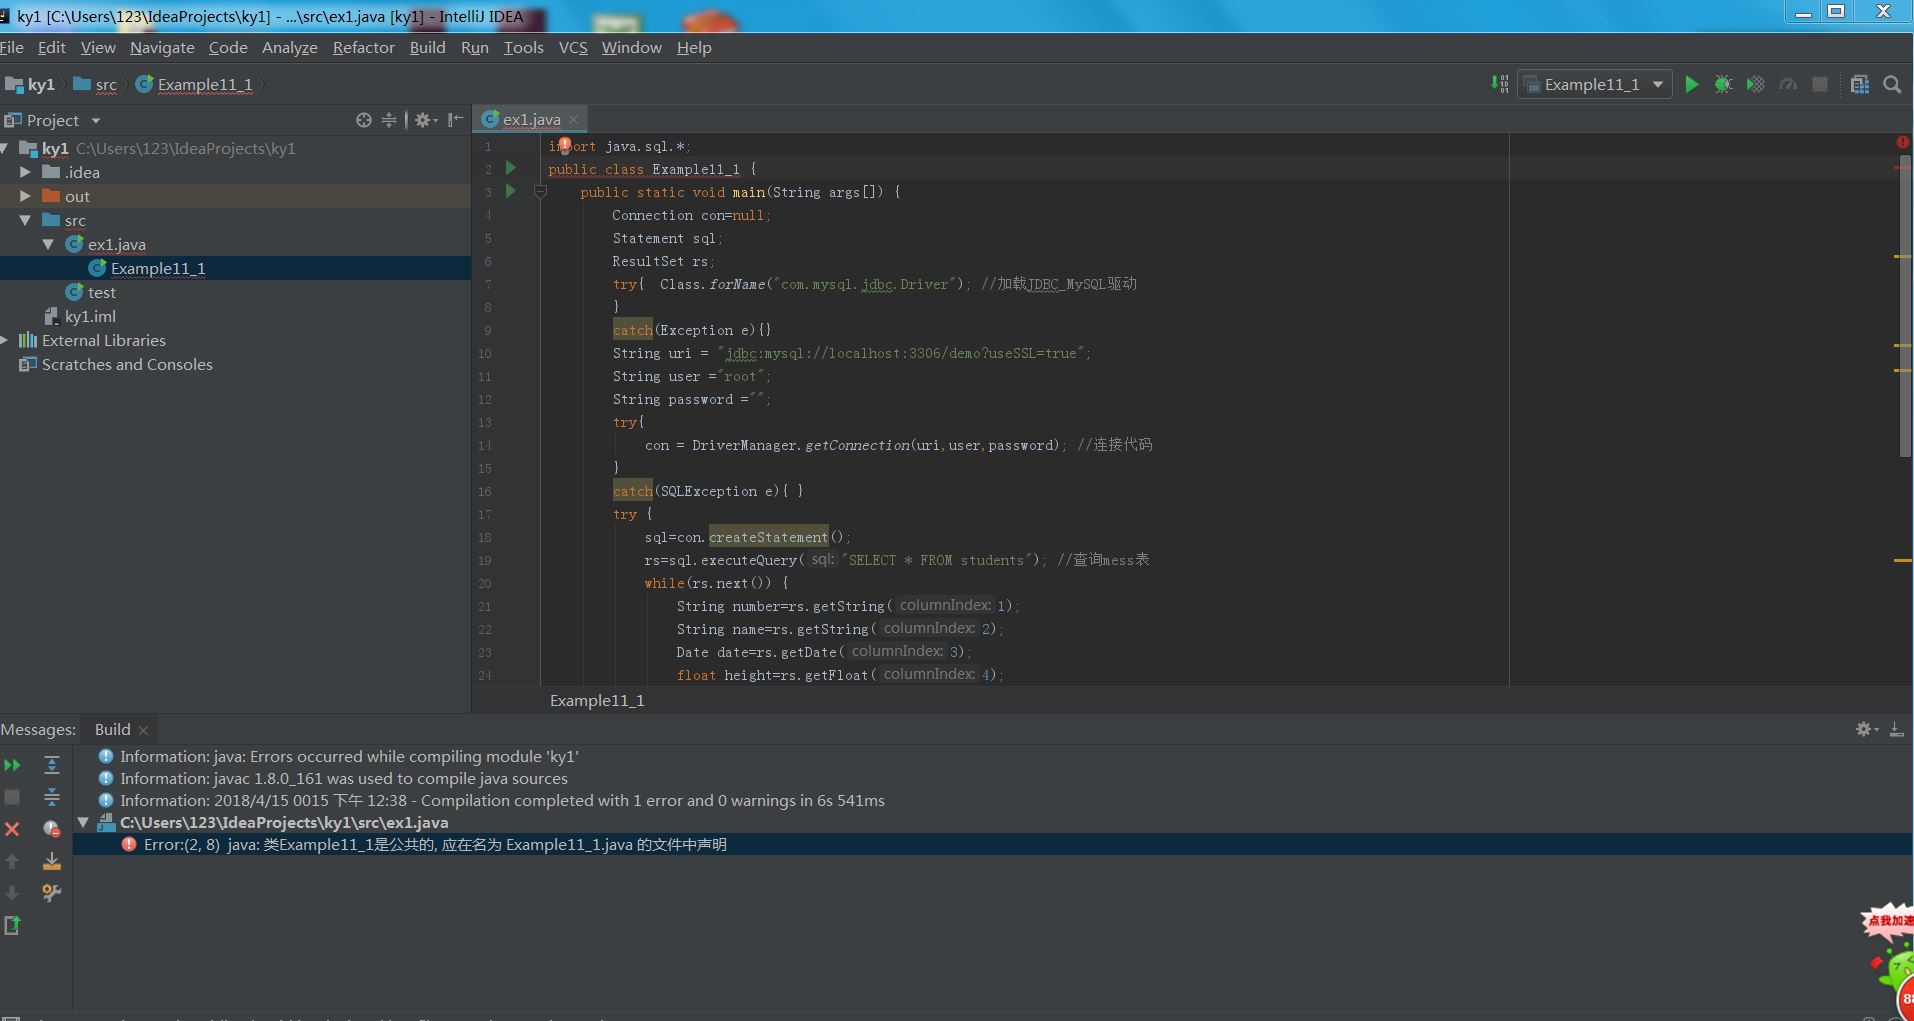Run with coverage icon in toolbar
Screen dimensions: 1914x1021
[x=1755, y=85]
